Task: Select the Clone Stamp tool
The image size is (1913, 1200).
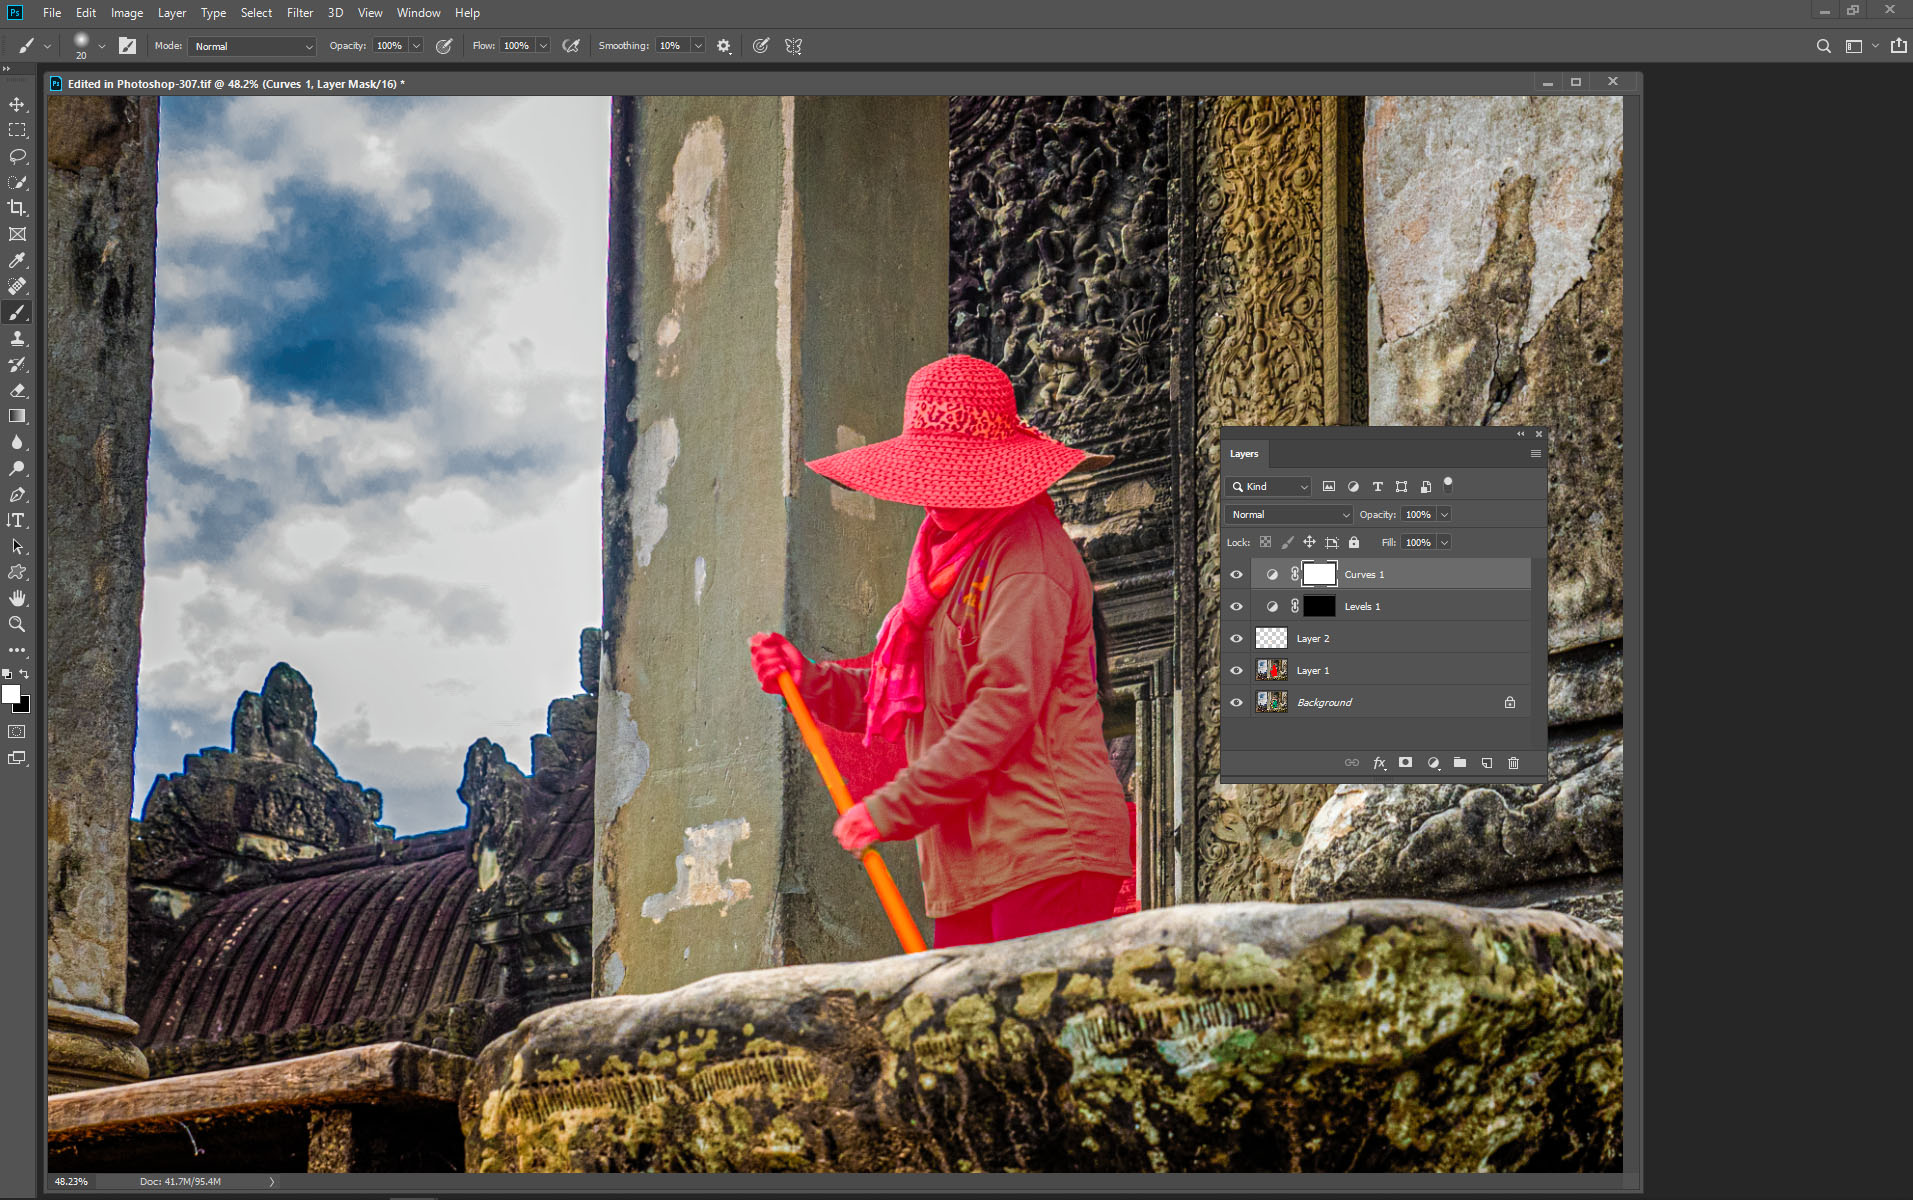Action: click(x=17, y=338)
